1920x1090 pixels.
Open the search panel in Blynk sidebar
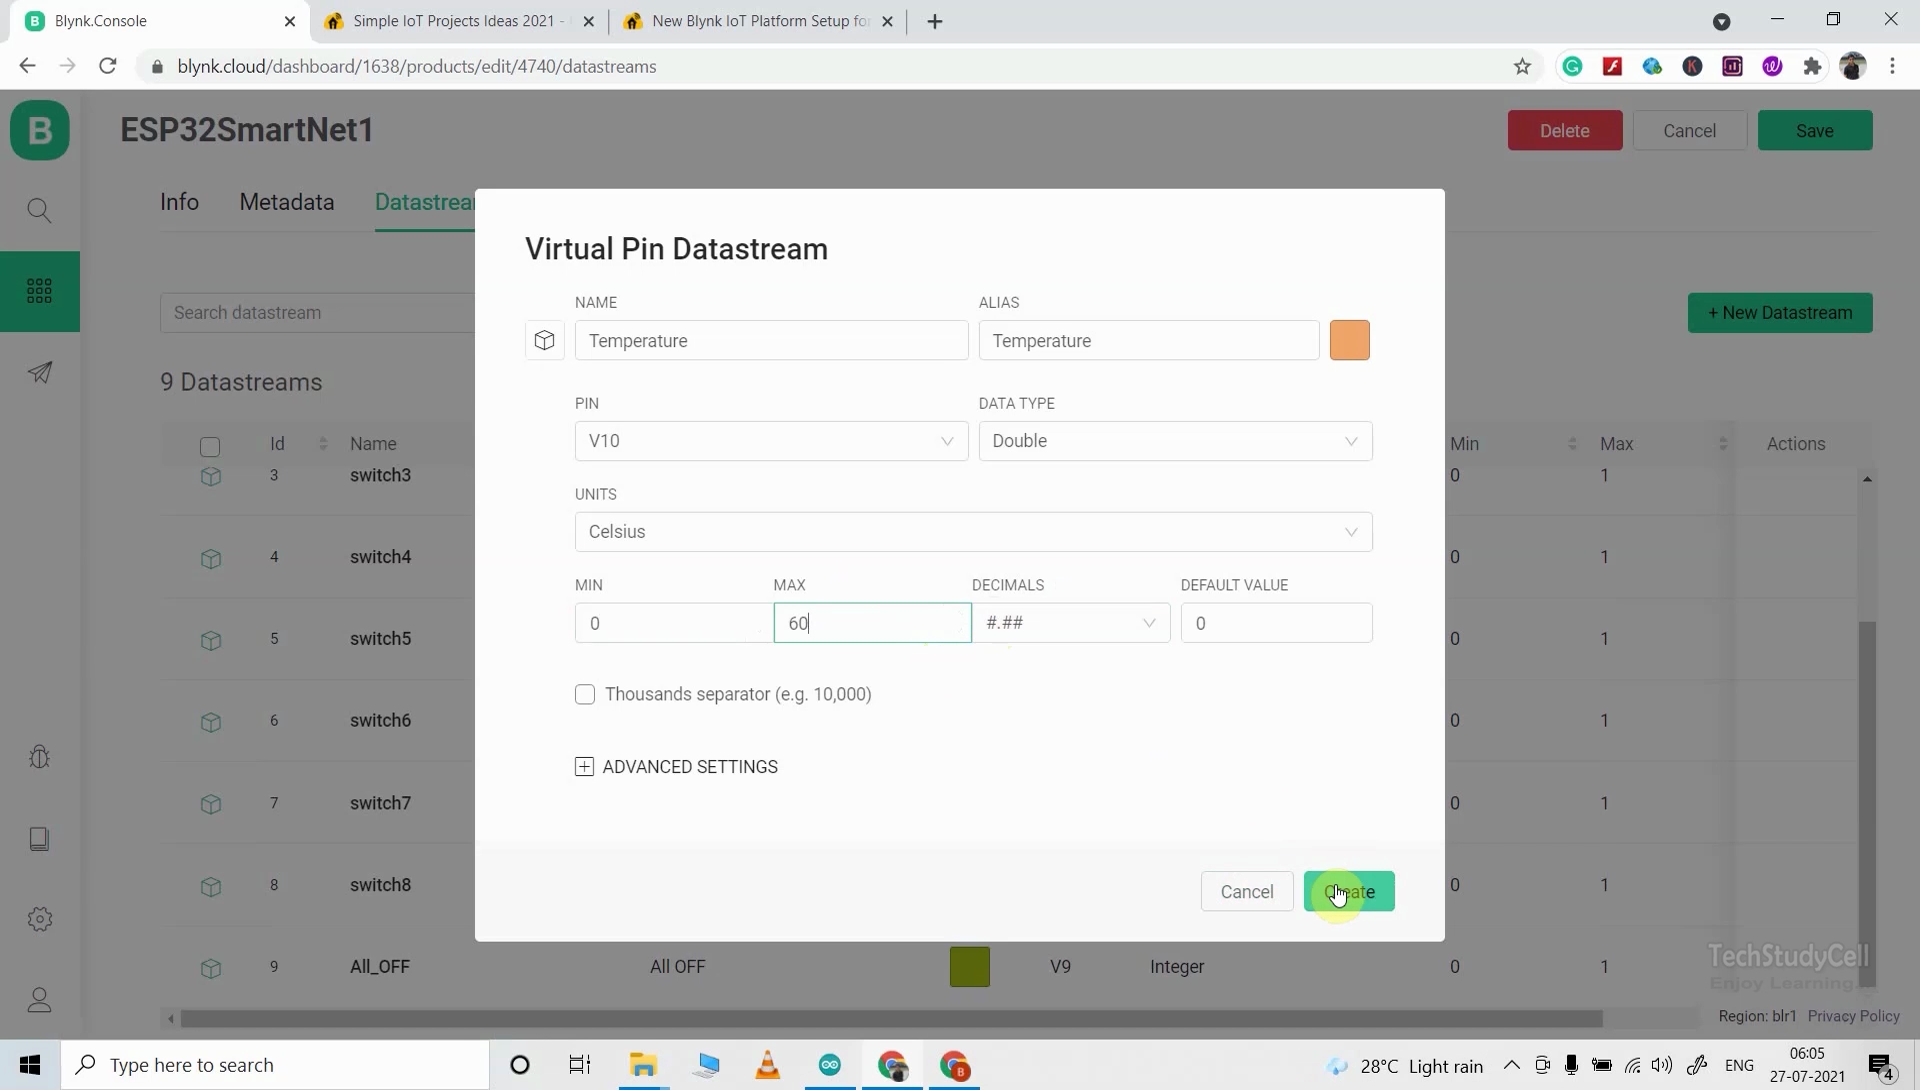(40, 210)
